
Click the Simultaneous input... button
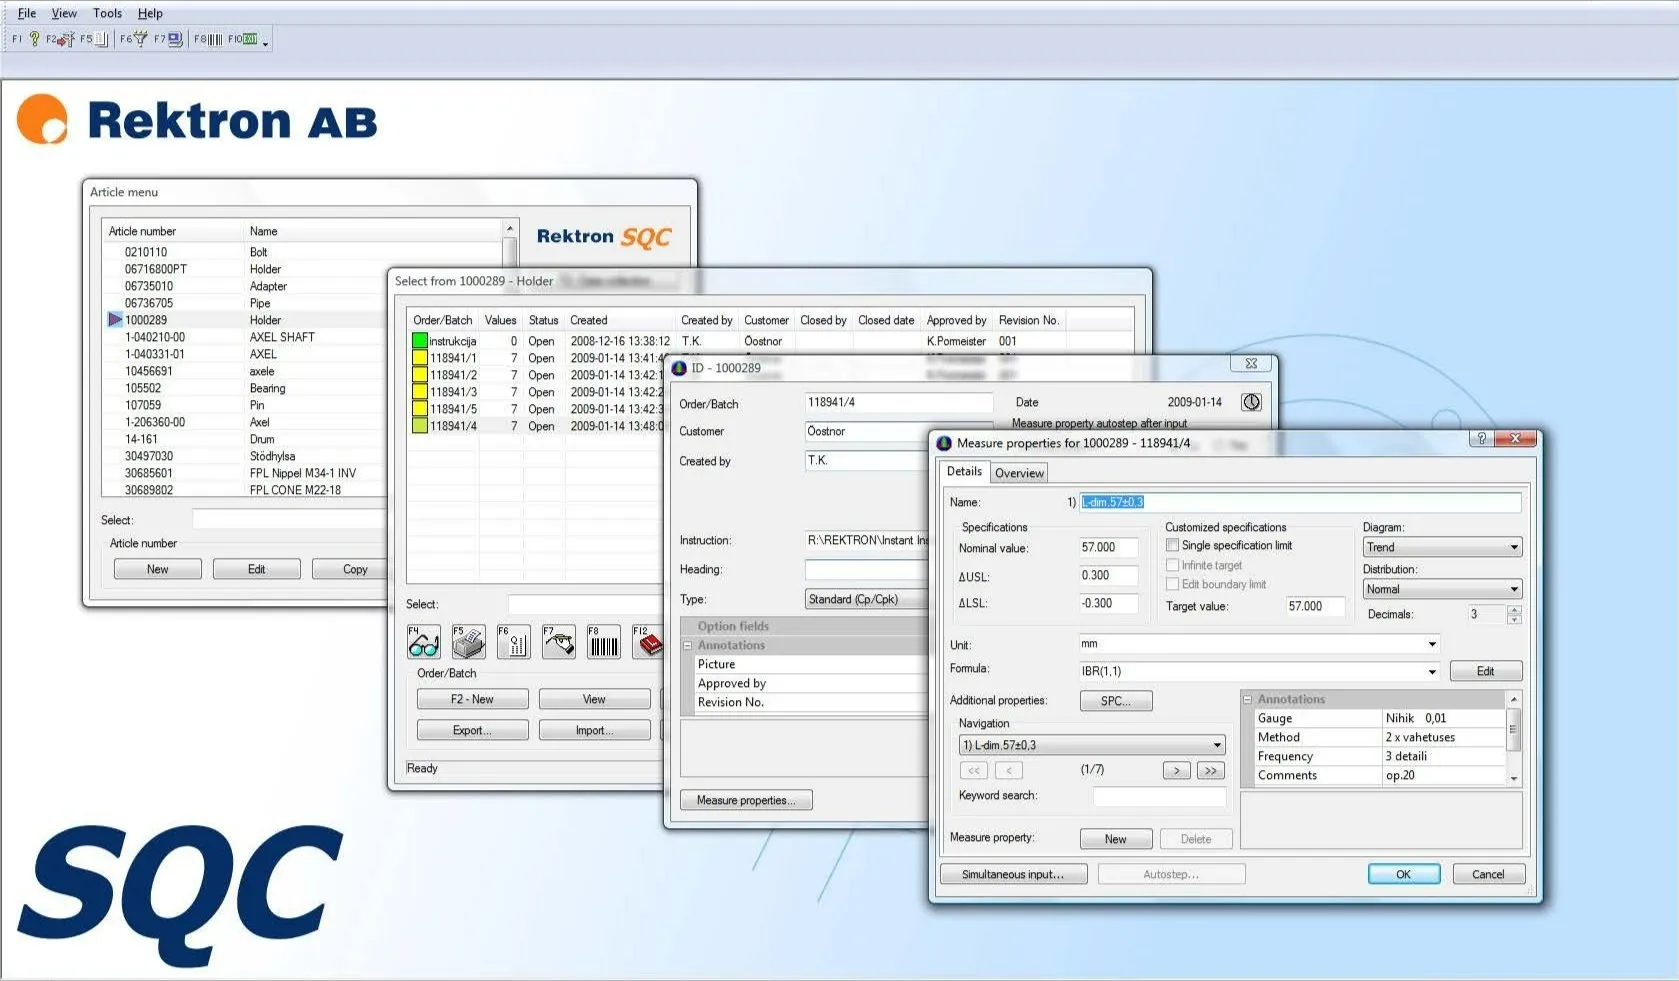1012,874
